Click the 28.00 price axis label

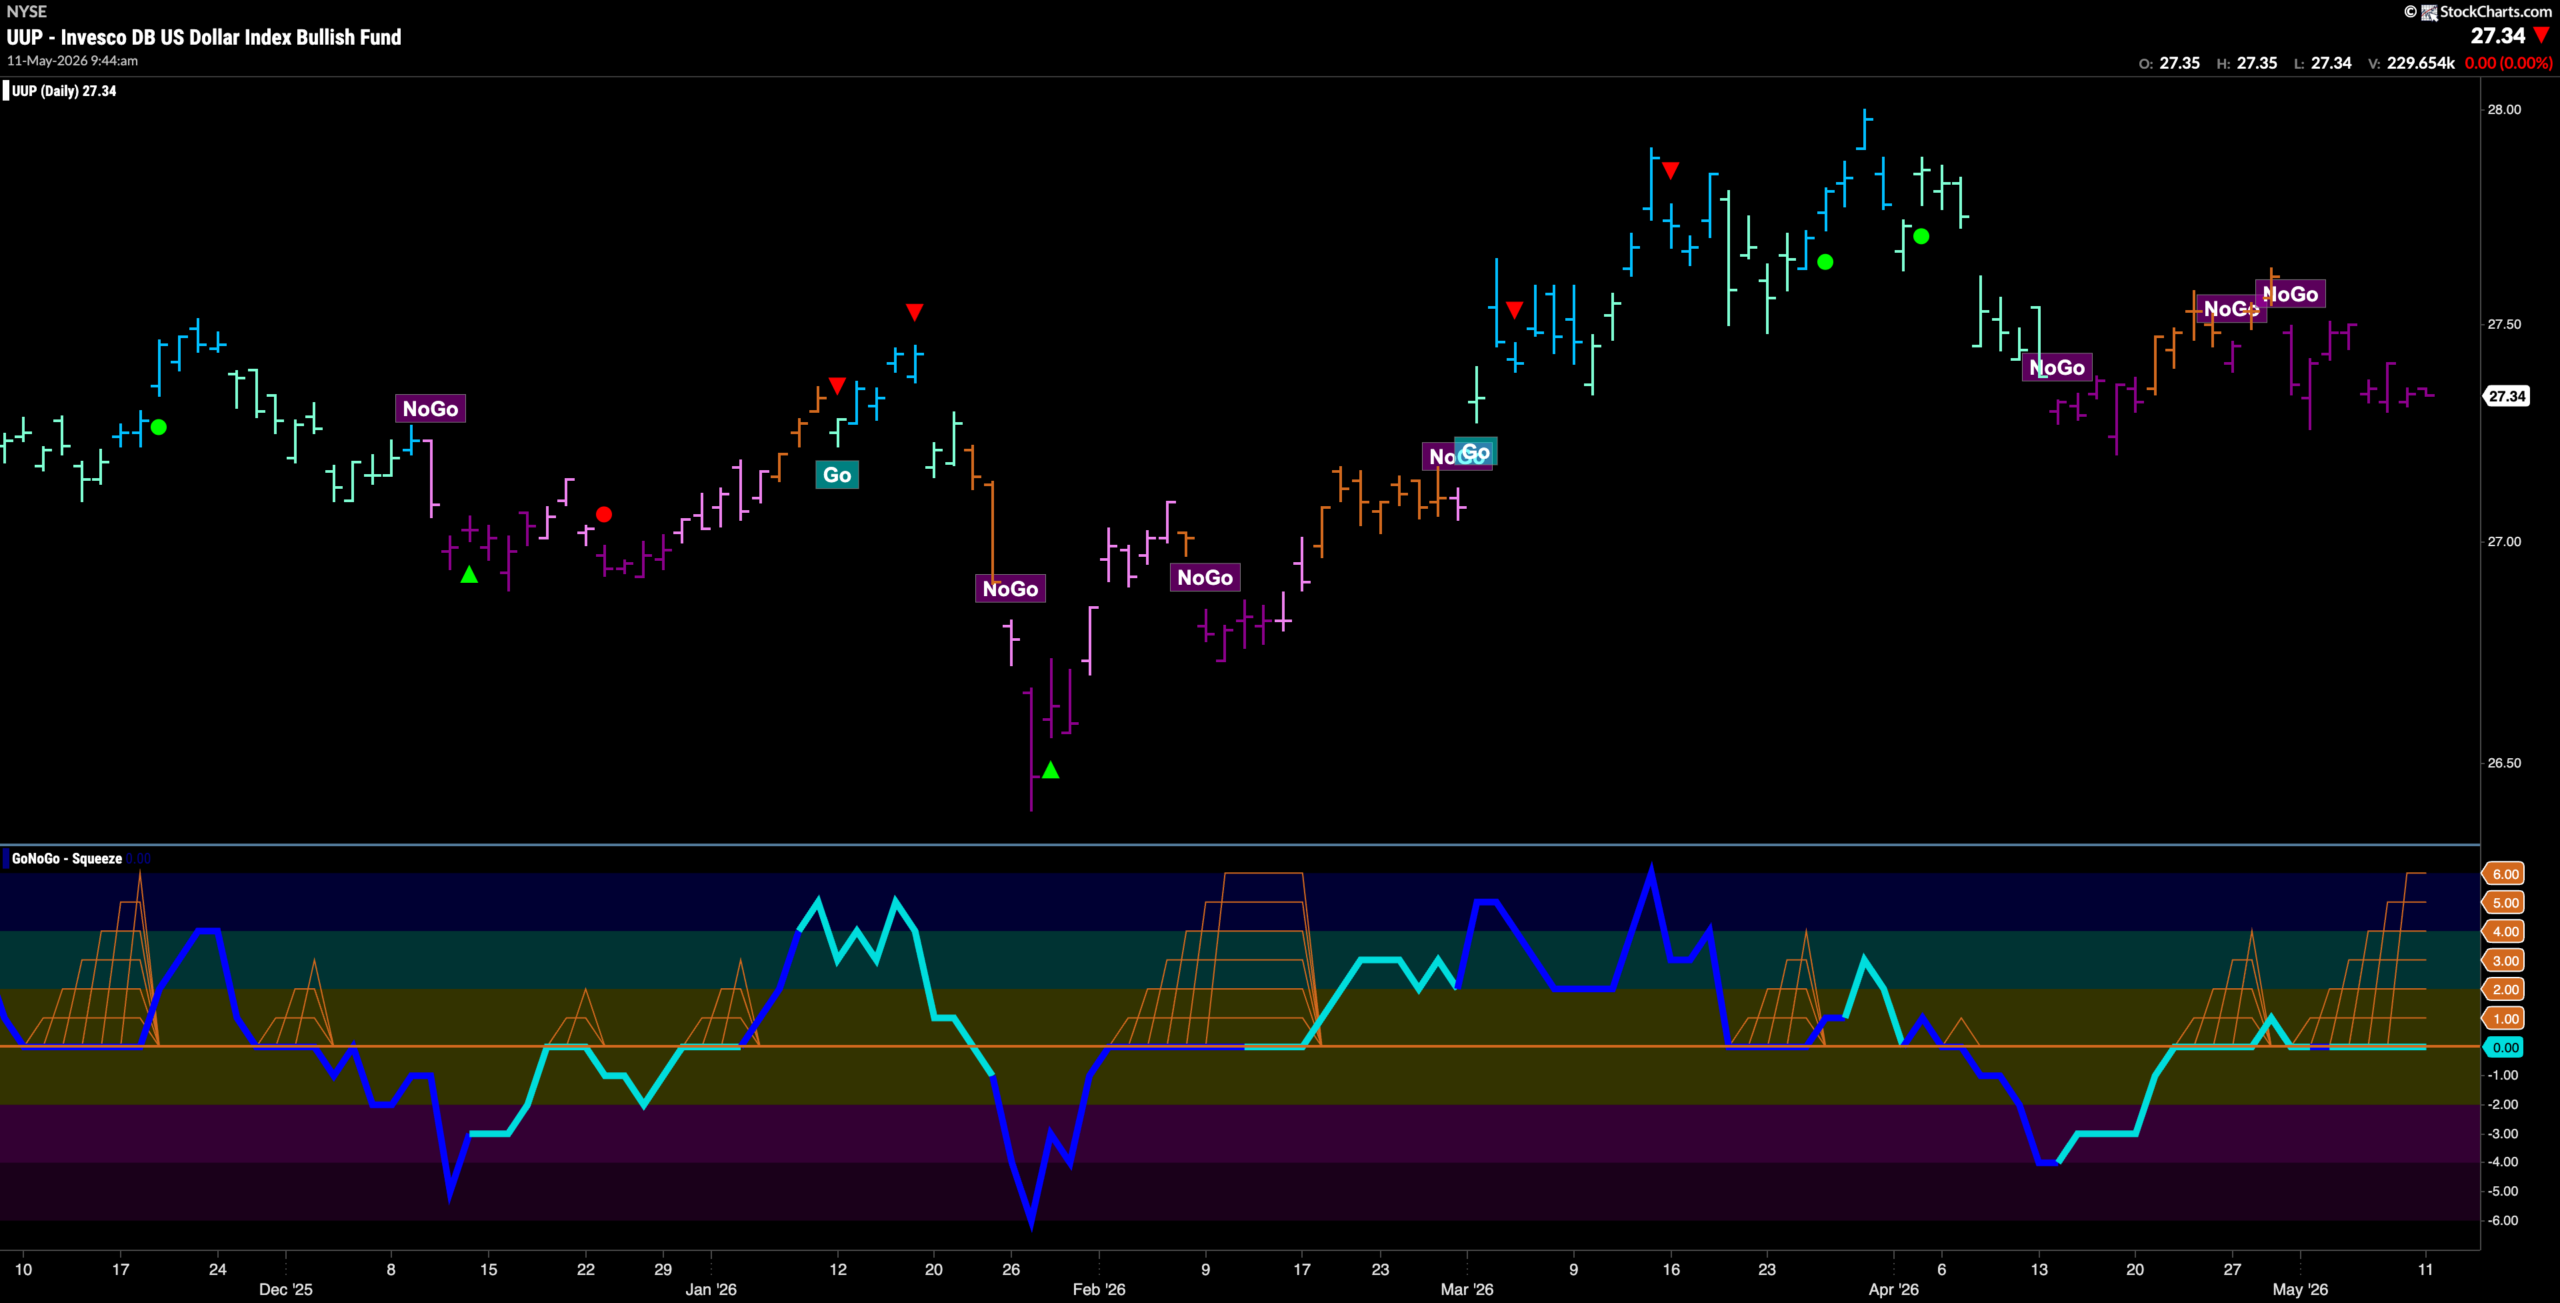coord(2504,109)
